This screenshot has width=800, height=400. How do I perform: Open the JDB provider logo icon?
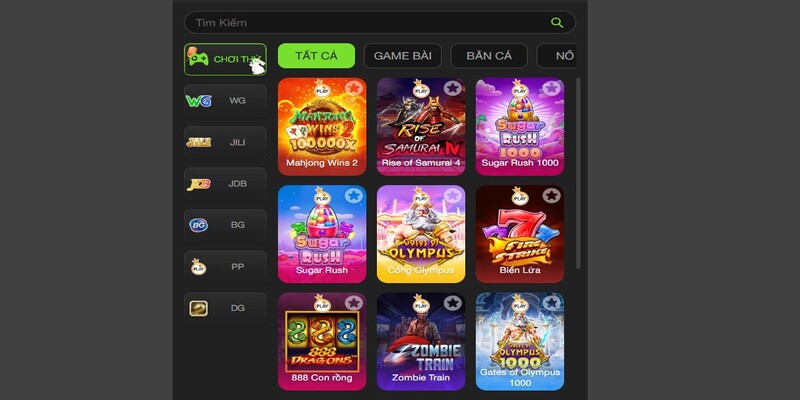coord(198,184)
